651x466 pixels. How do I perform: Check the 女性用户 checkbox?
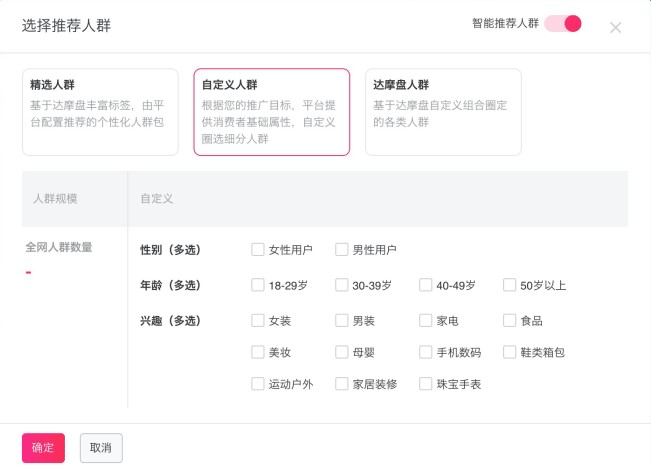pos(258,250)
